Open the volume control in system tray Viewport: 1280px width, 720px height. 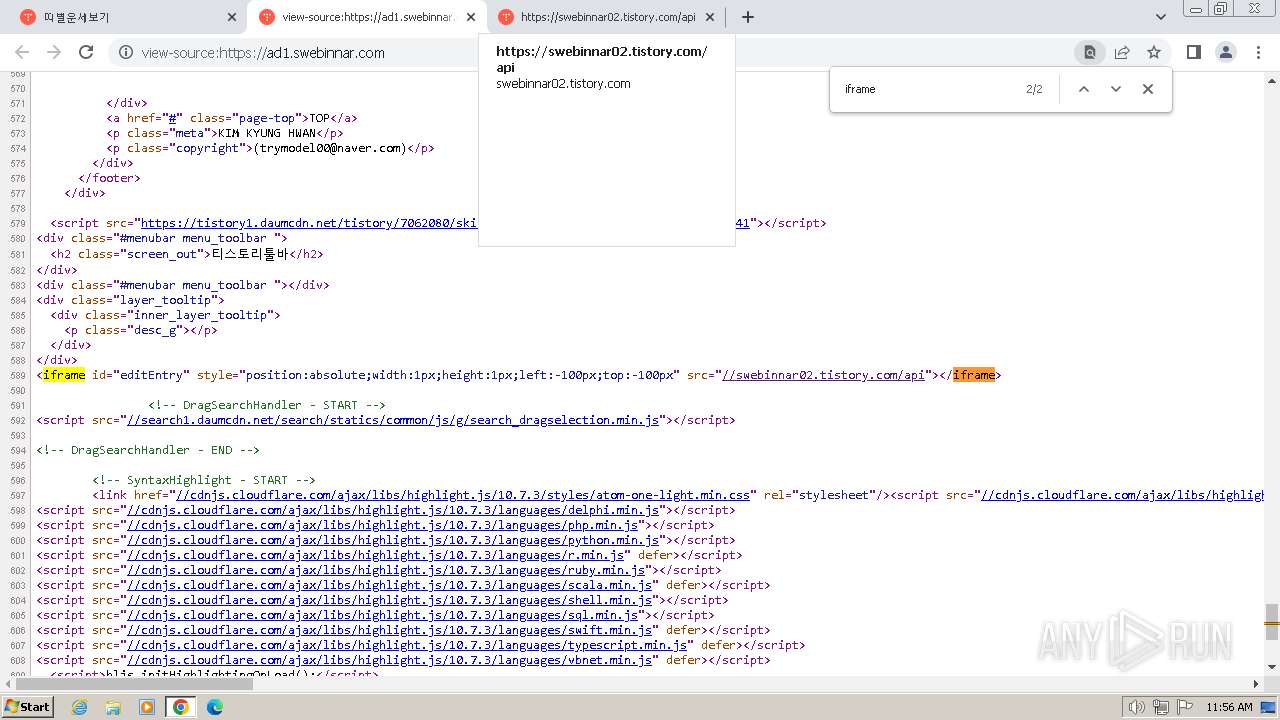(1136, 707)
